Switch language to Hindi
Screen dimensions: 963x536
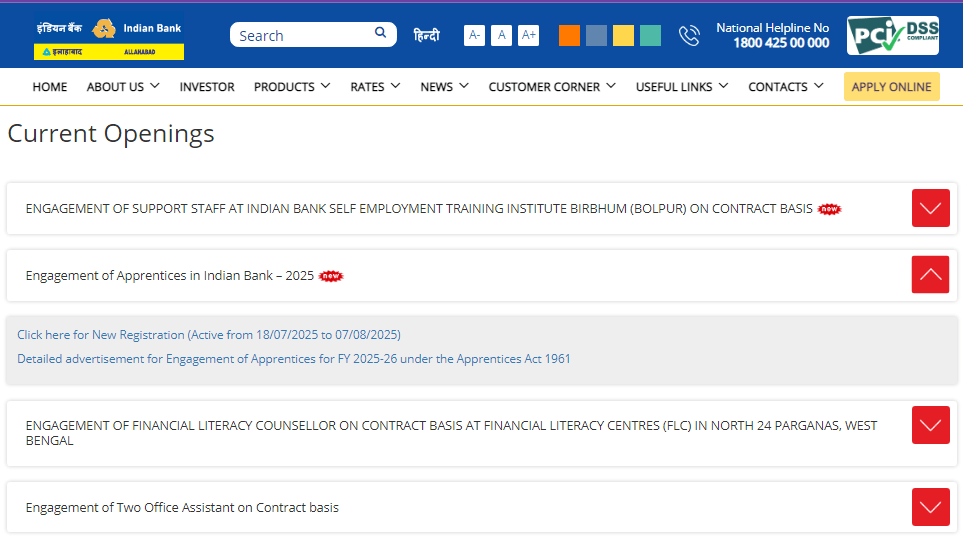coord(426,36)
